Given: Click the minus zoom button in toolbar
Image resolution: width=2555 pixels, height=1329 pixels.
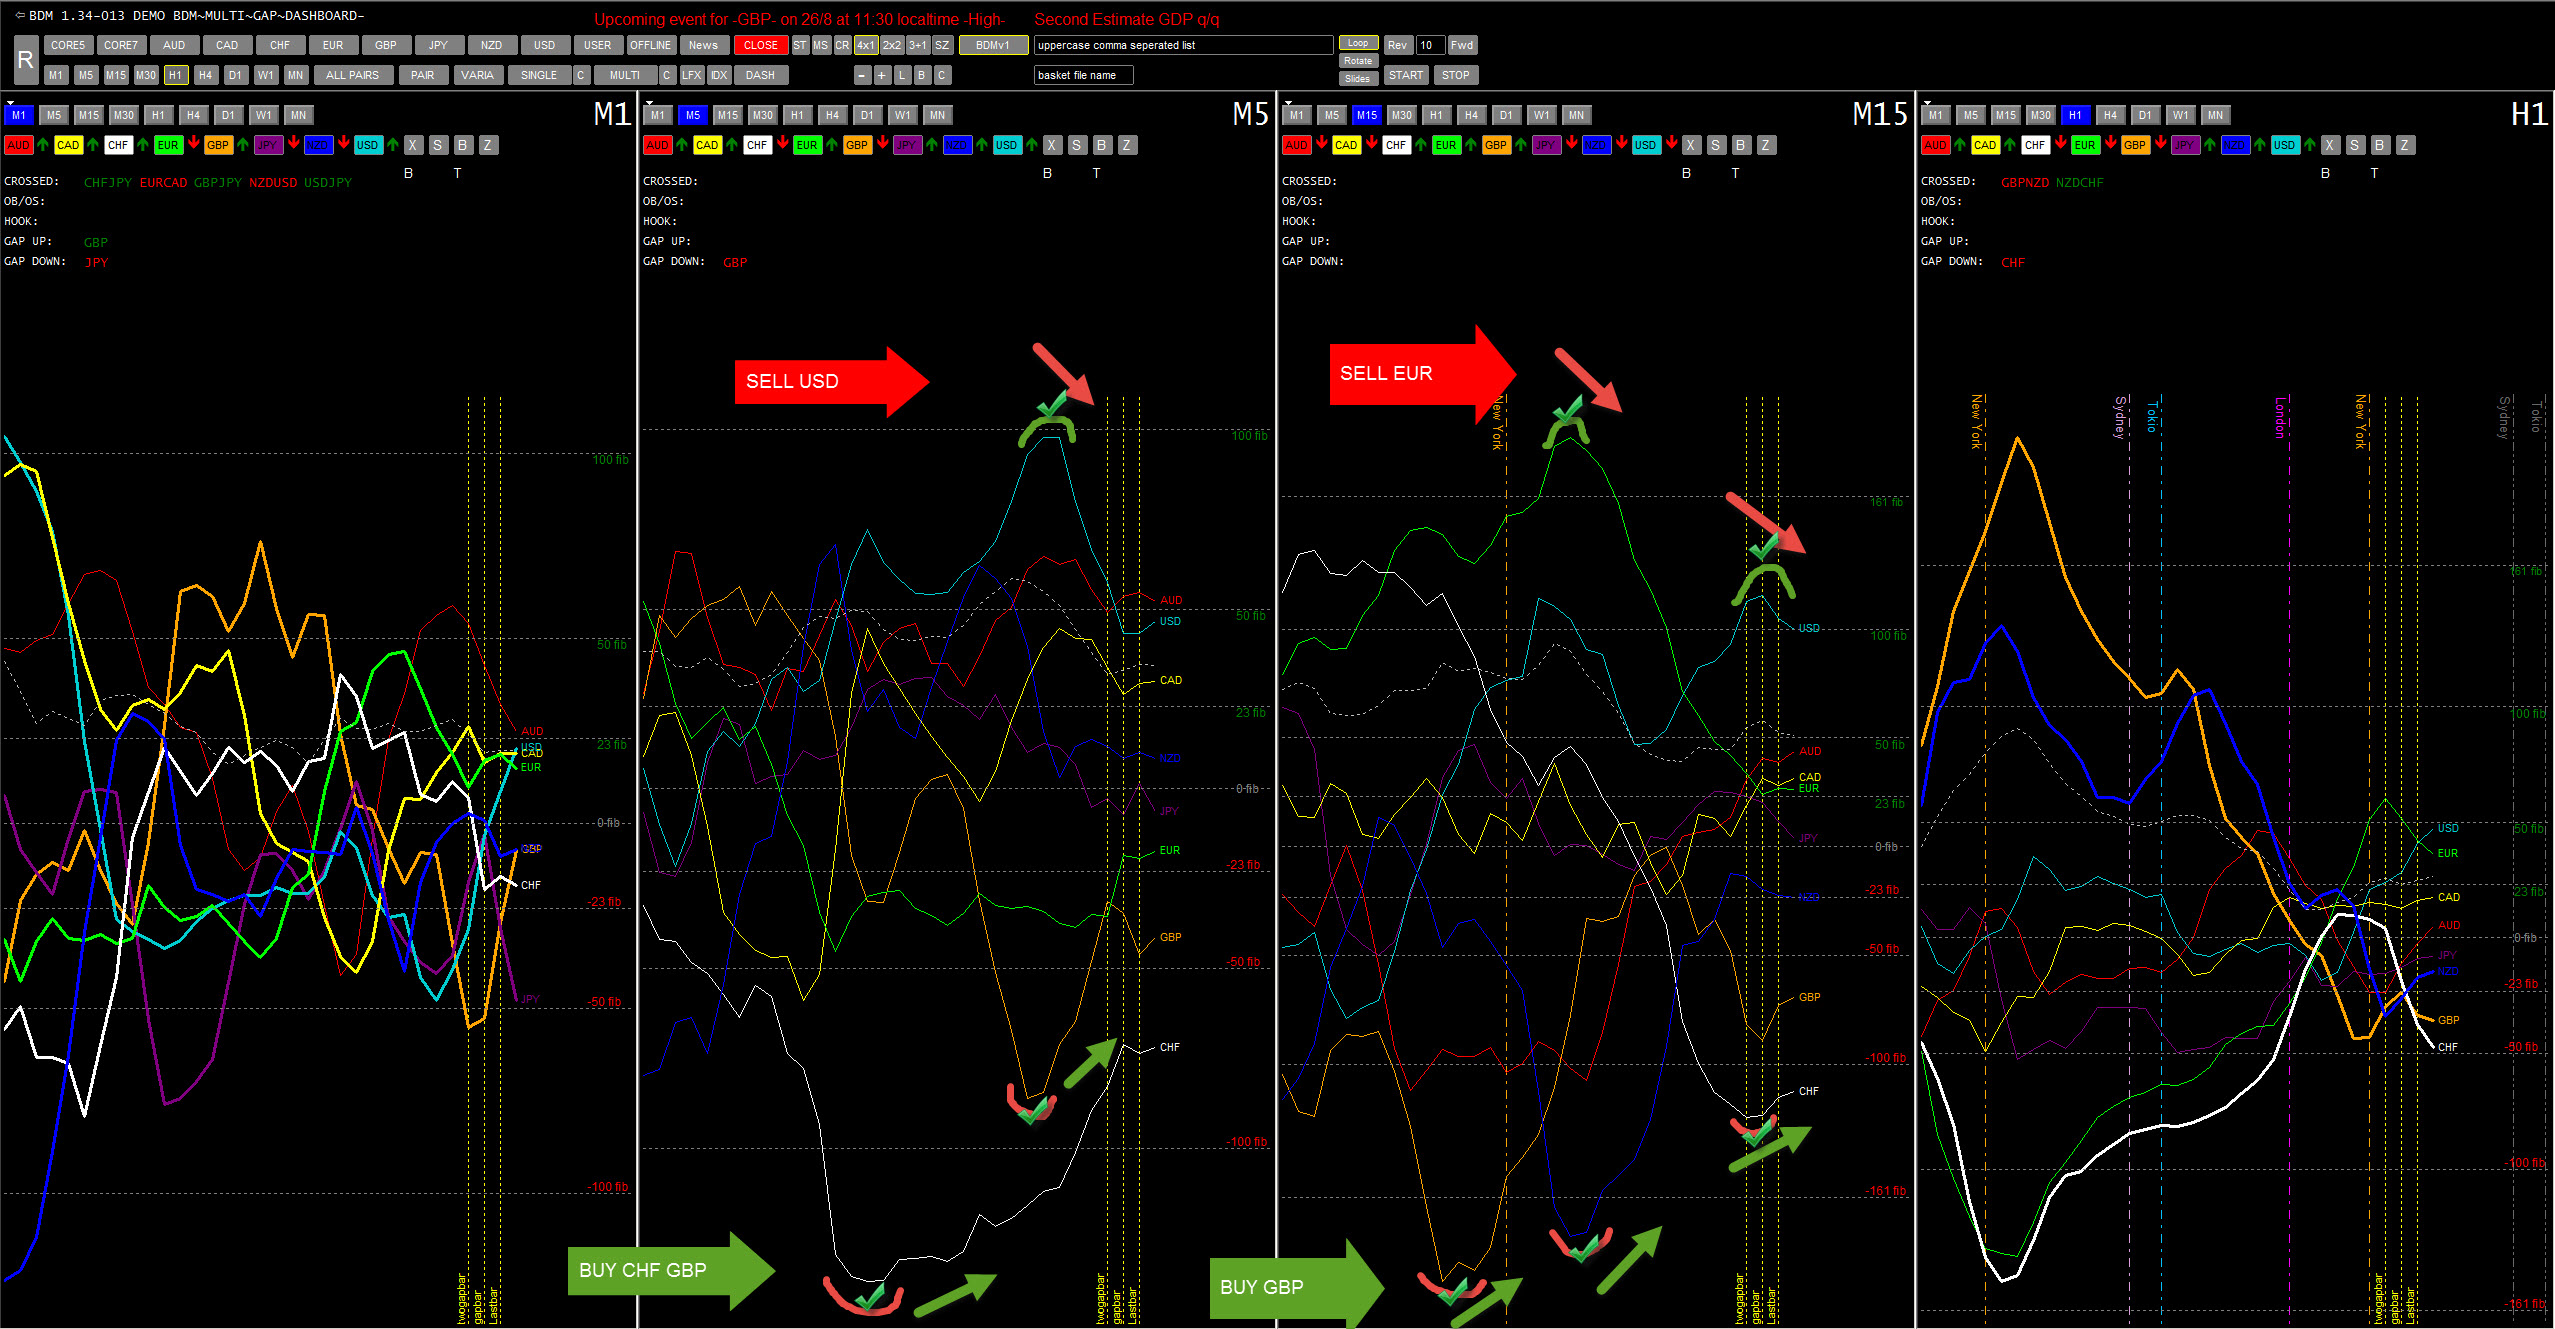Looking at the screenshot, I should click(x=863, y=75).
